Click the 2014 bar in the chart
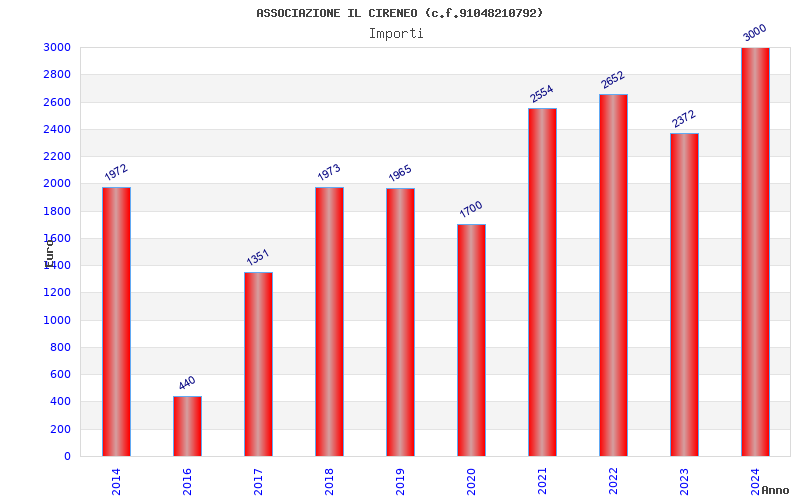This screenshot has width=800, height=500. [x=116, y=321]
